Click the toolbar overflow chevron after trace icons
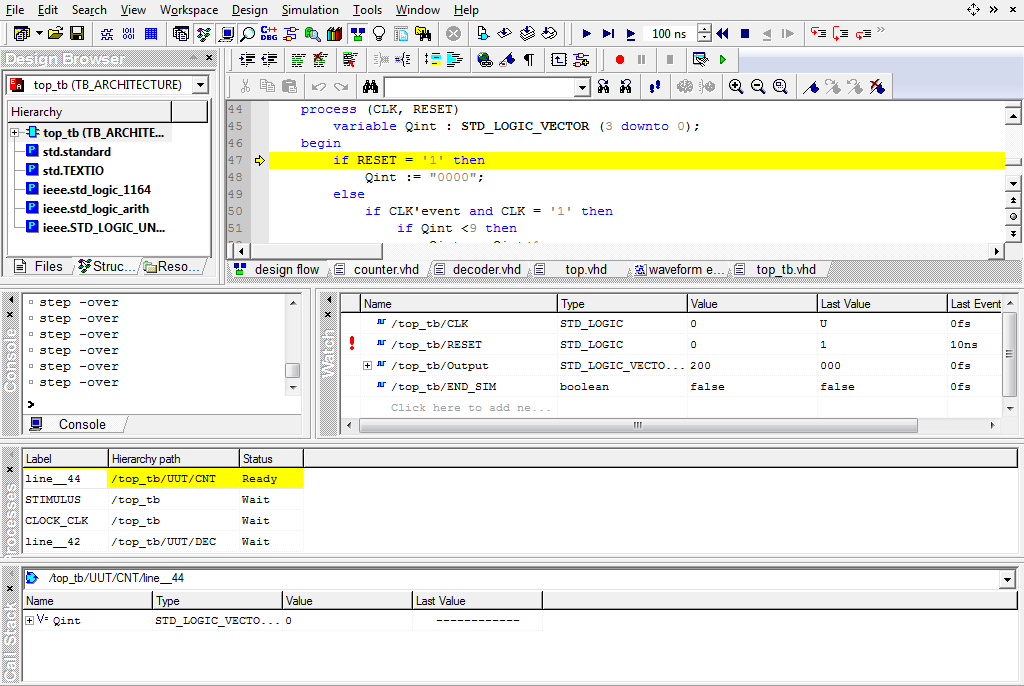Screen dimensions: 1024x686 [882, 31]
